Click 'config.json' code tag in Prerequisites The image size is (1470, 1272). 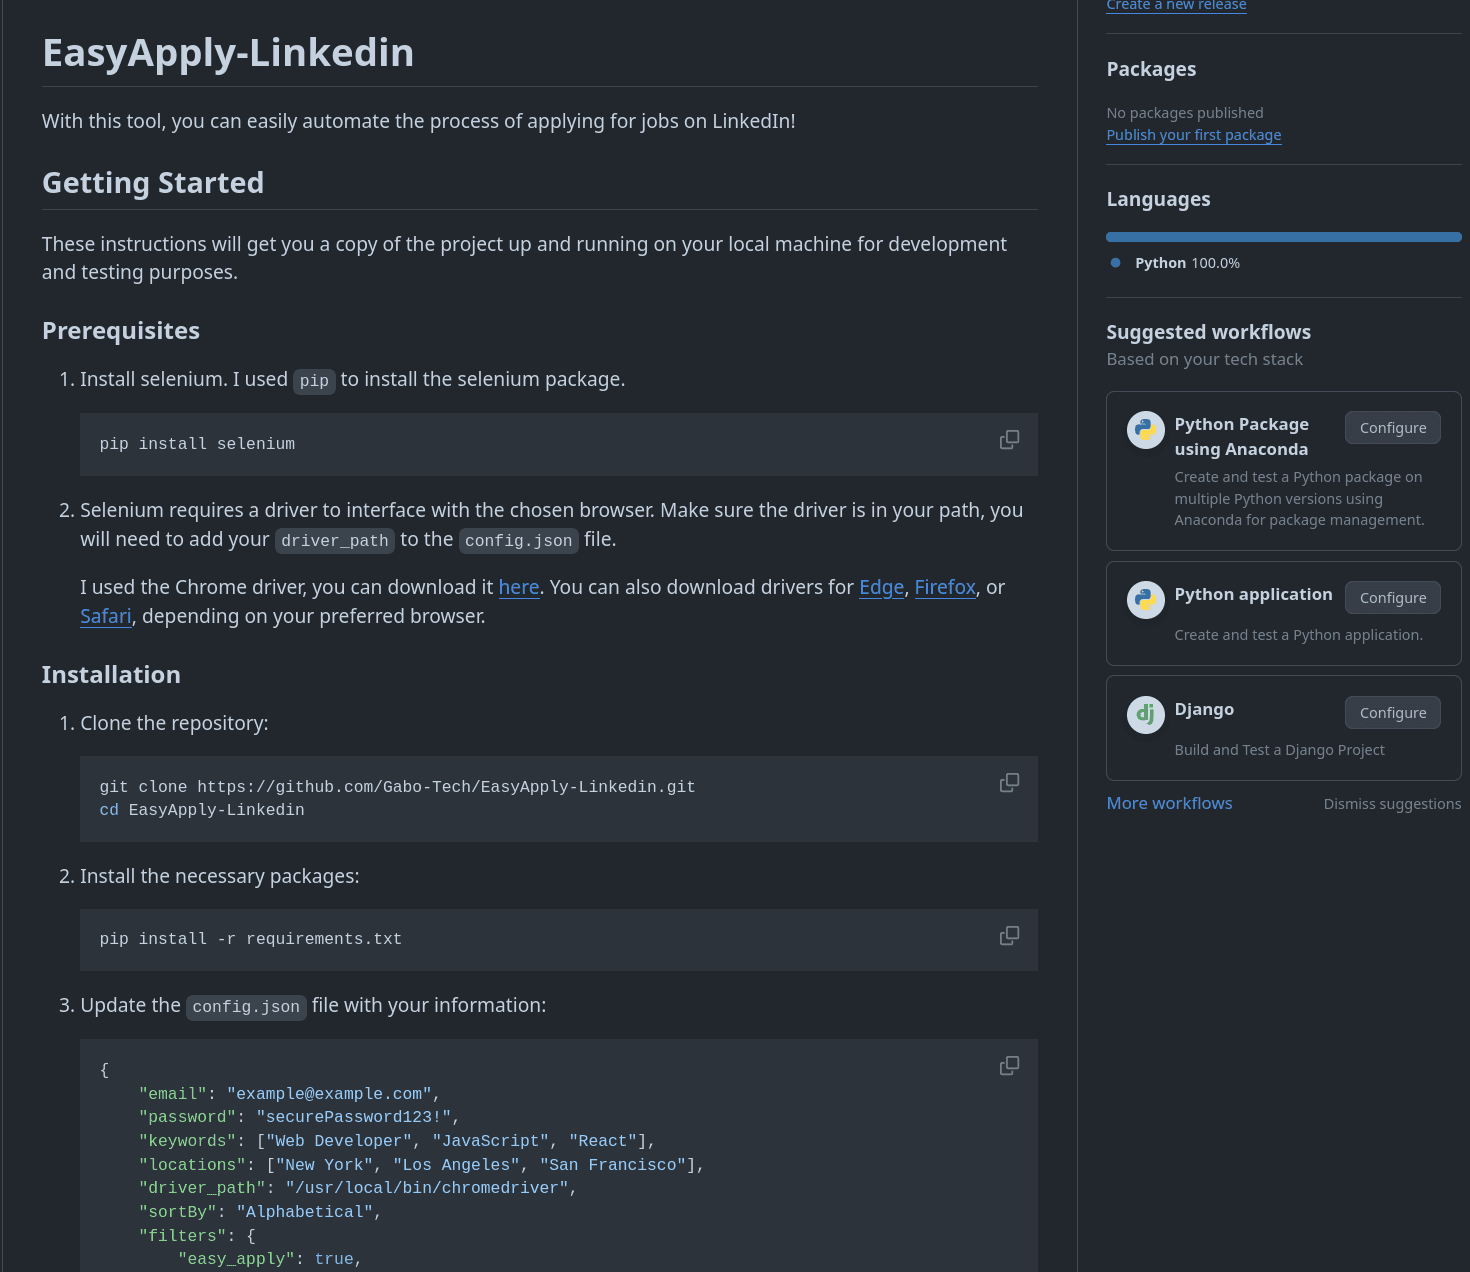click(x=519, y=541)
